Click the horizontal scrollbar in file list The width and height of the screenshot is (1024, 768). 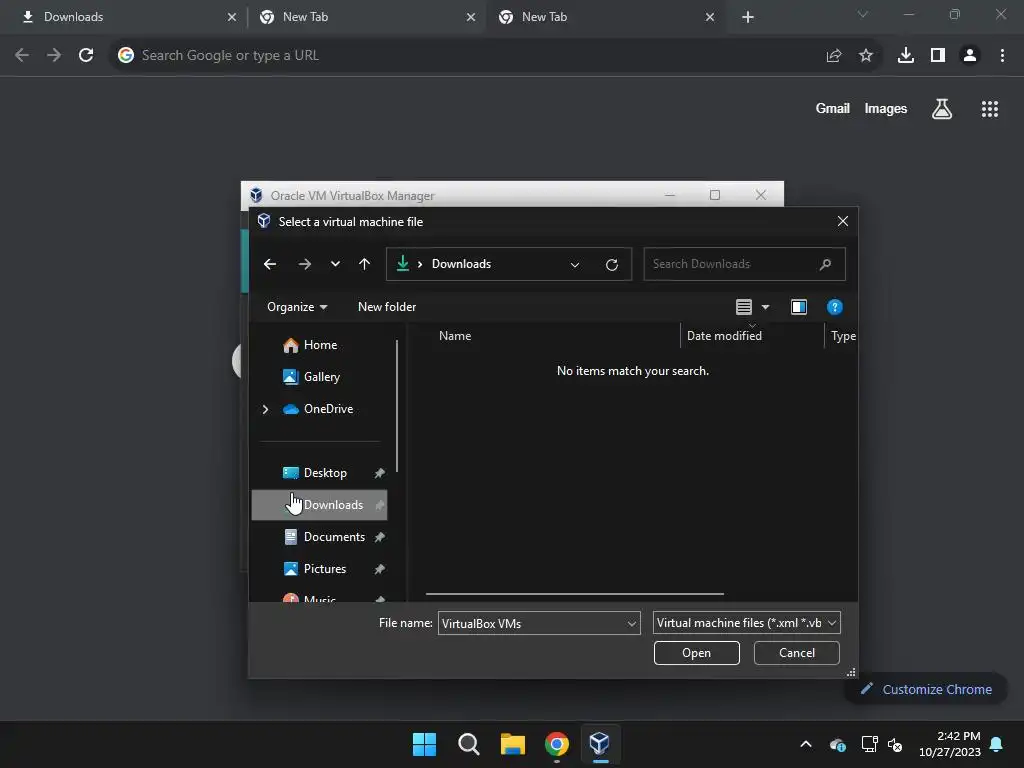(575, 594)
